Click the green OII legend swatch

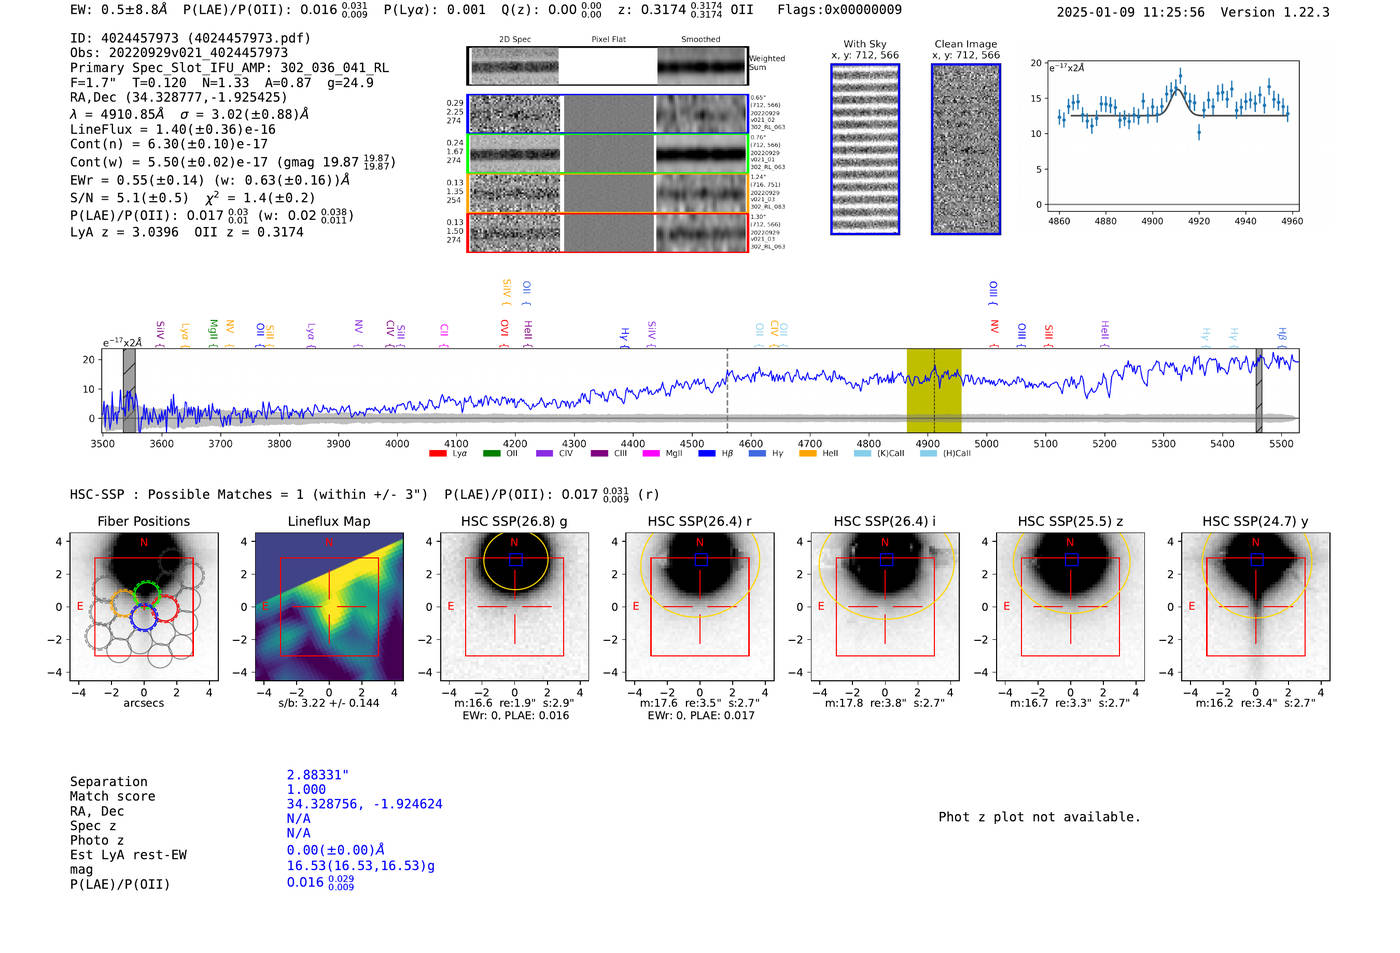coord(491,453)
